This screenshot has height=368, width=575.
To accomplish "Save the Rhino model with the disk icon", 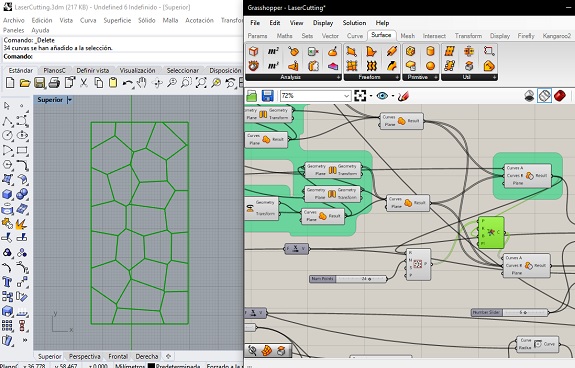I will click(x=39, y=83).
